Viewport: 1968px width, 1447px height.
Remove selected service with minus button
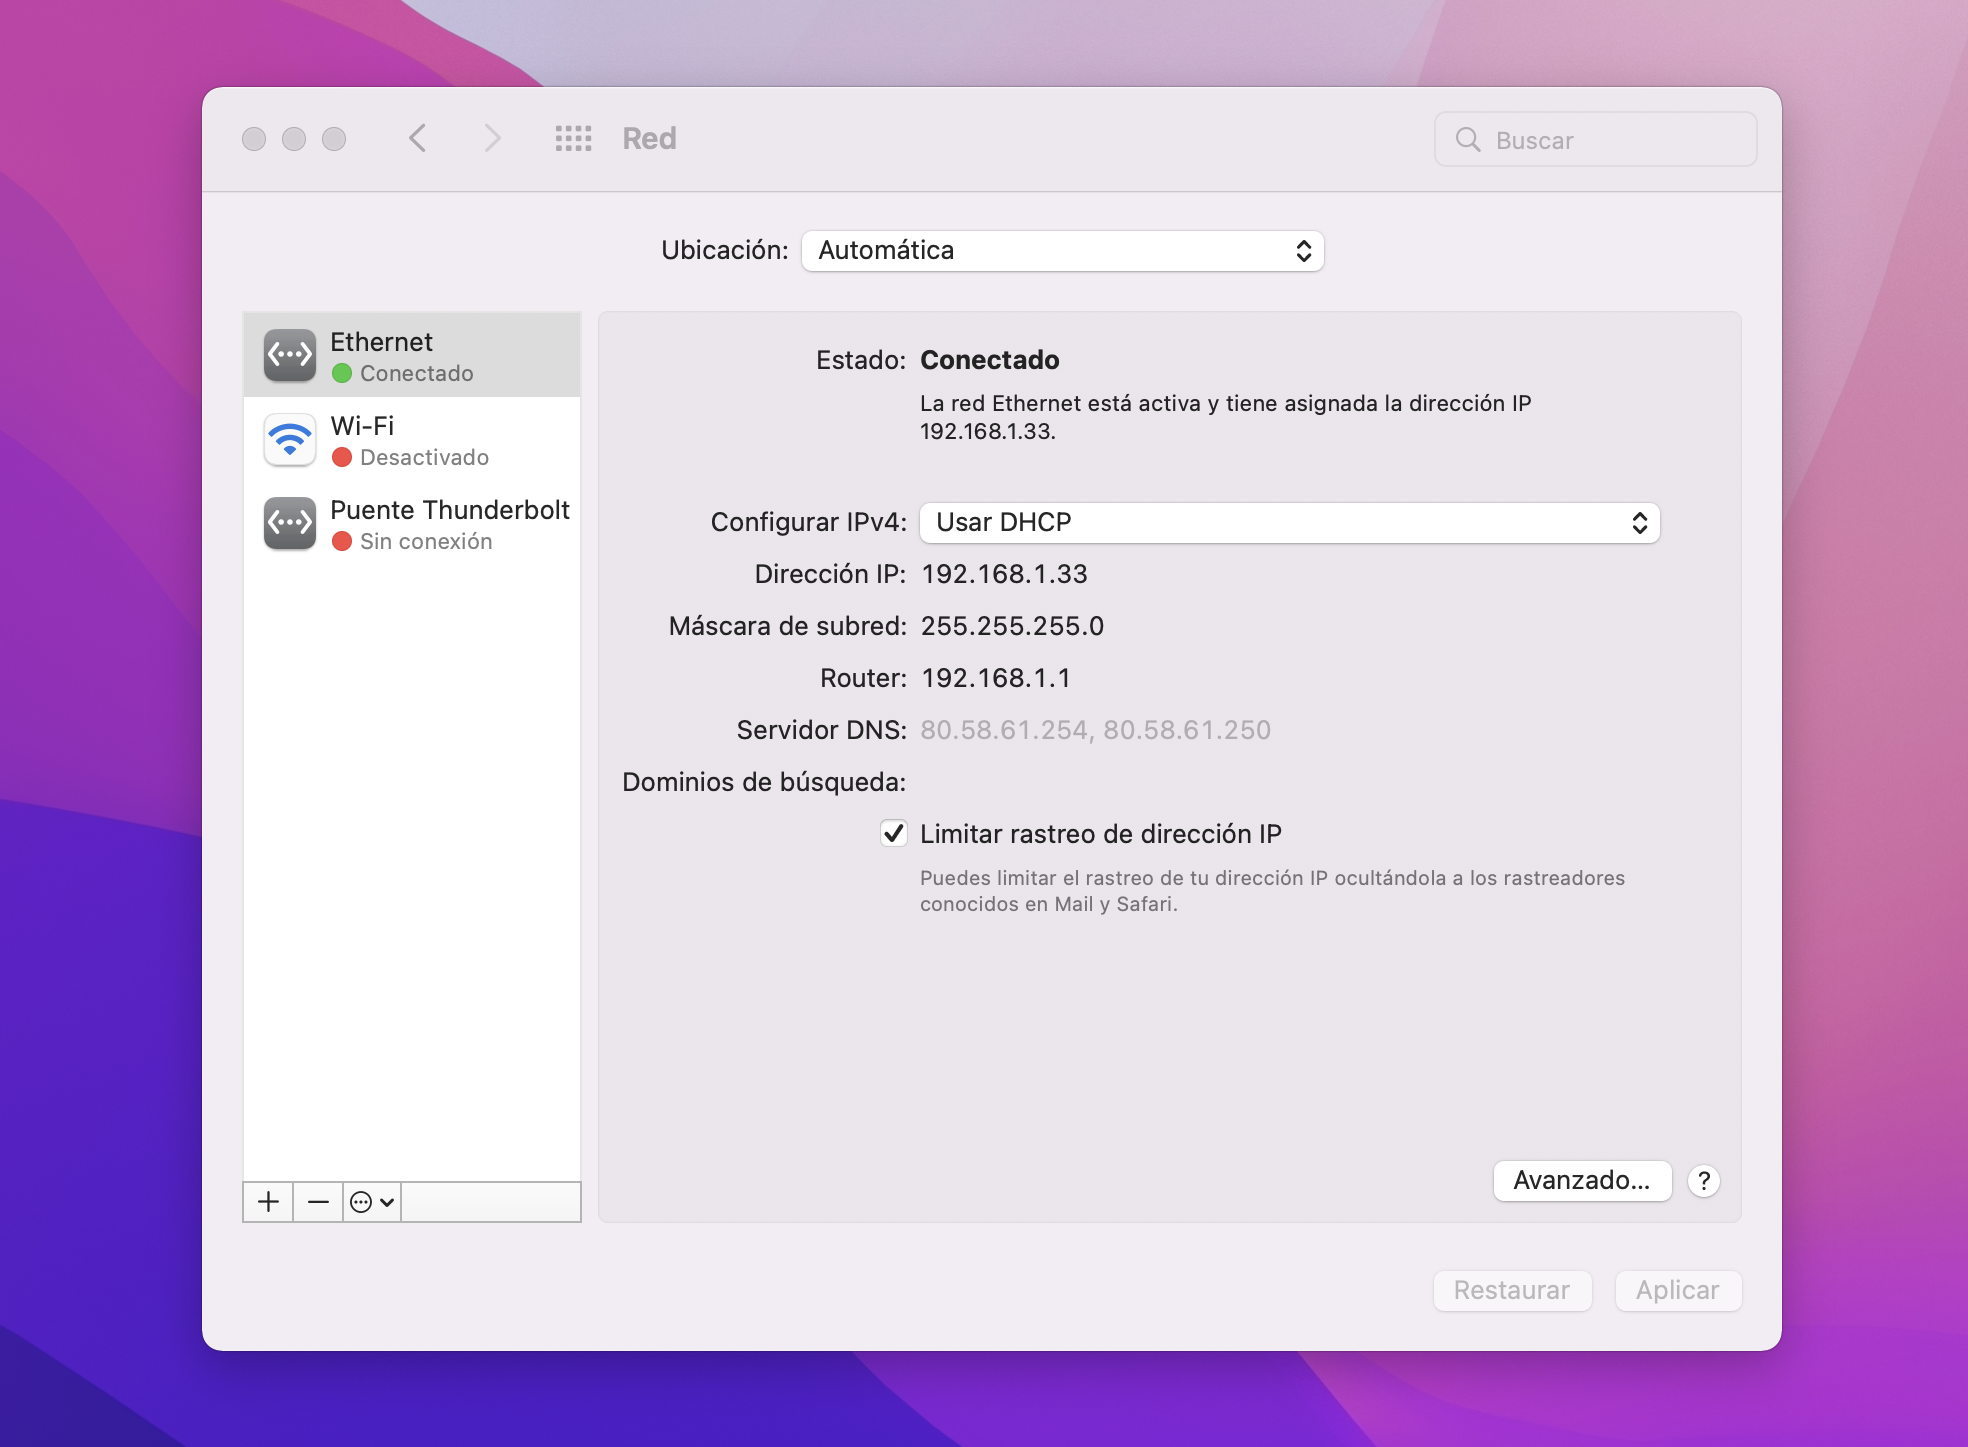318,1201
